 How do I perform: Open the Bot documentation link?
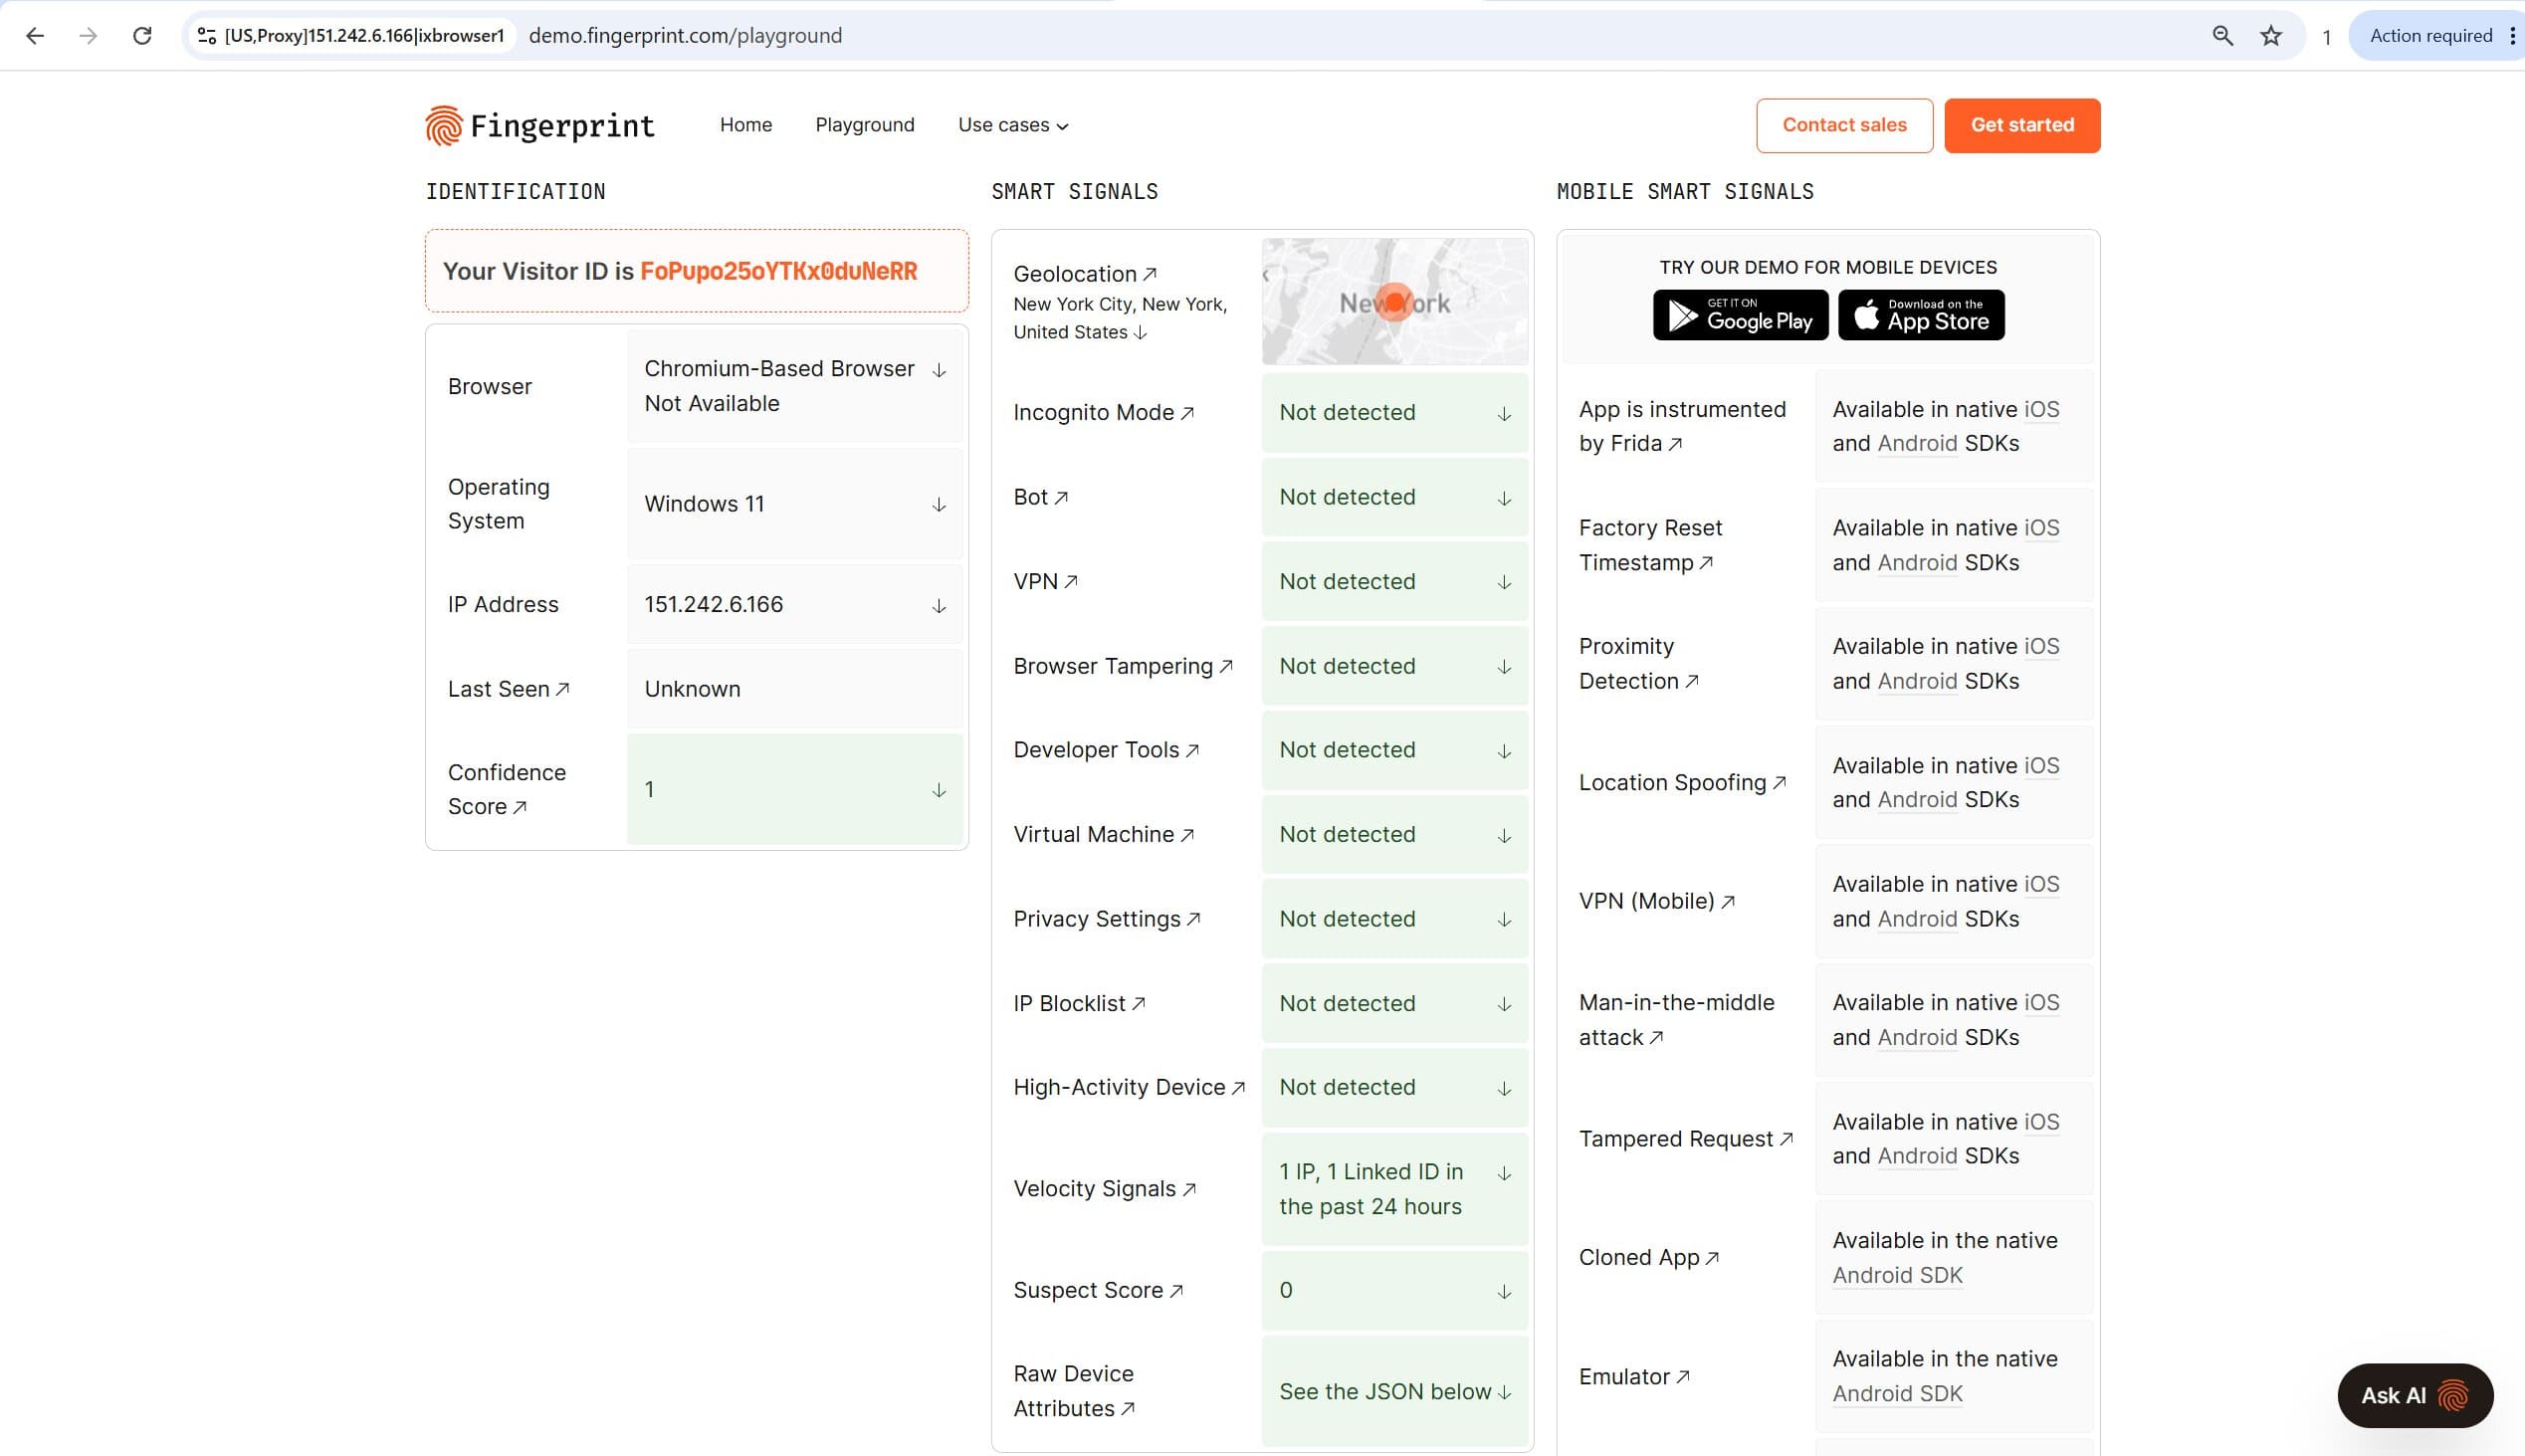pyautogui.click(x=1041, y=497)
